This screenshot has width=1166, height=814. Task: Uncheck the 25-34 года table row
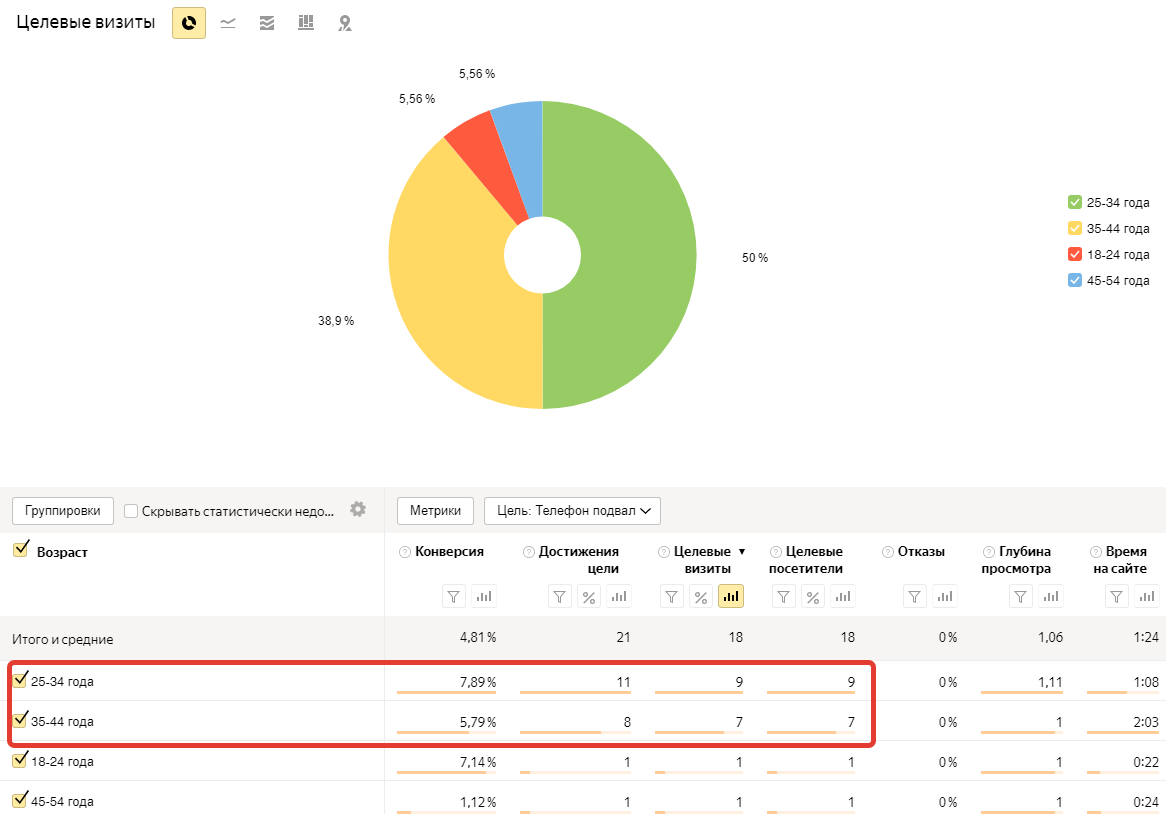20,679
